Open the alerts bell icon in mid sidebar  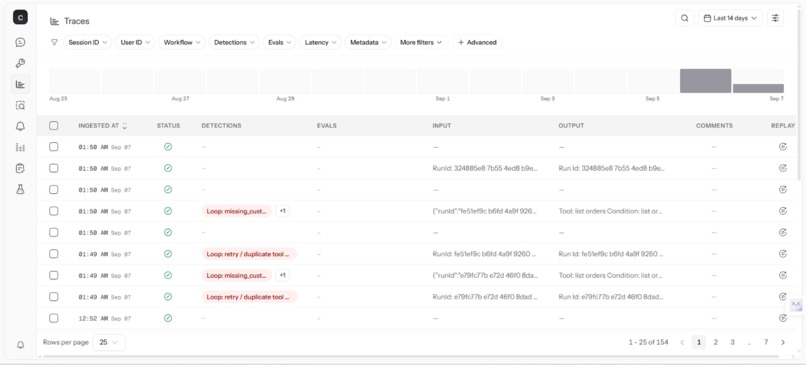tap(20, 126)
